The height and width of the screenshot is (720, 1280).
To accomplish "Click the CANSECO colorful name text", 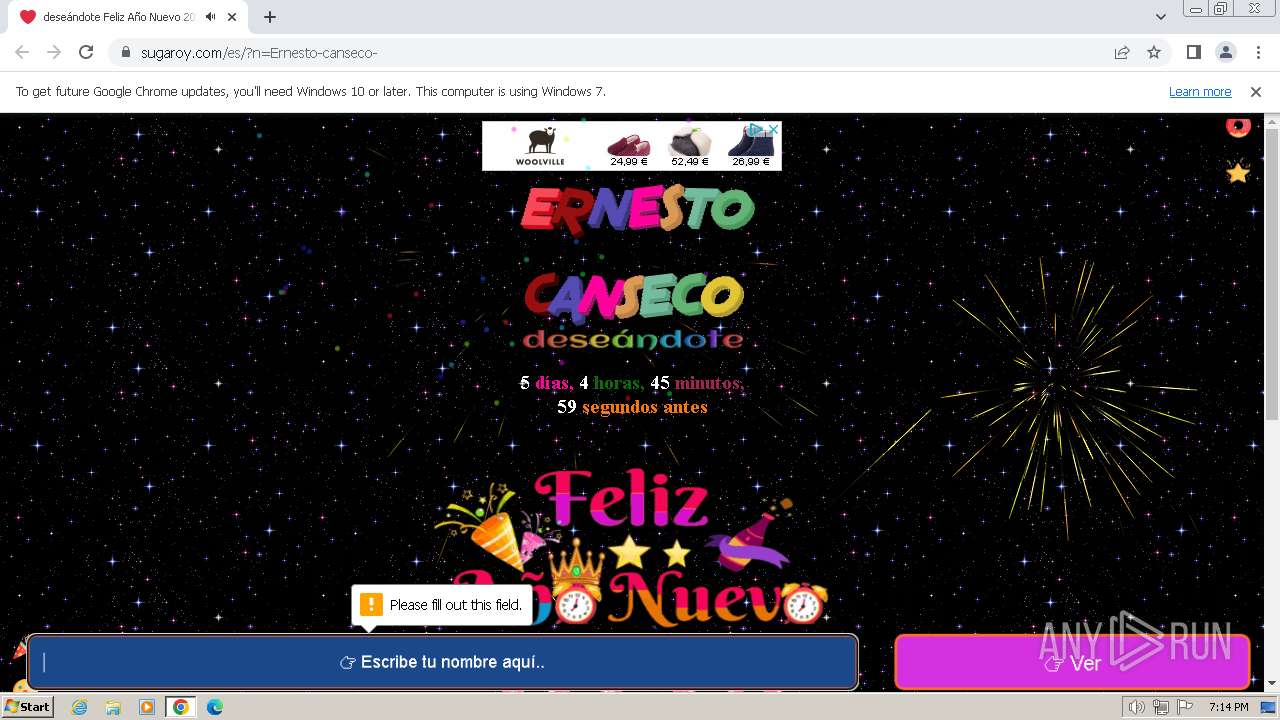I will pos(634,296).
